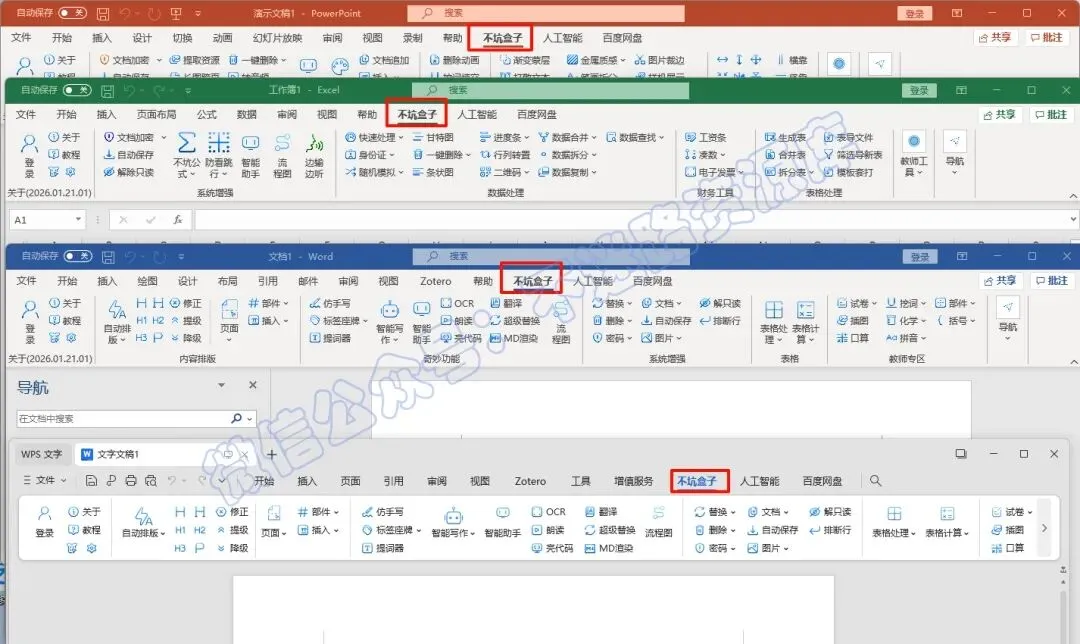The width and height of the screenshot is (1080, 644).
Task: Collapse Word ribbon with chevron at right
Action: pos(1073,361)
